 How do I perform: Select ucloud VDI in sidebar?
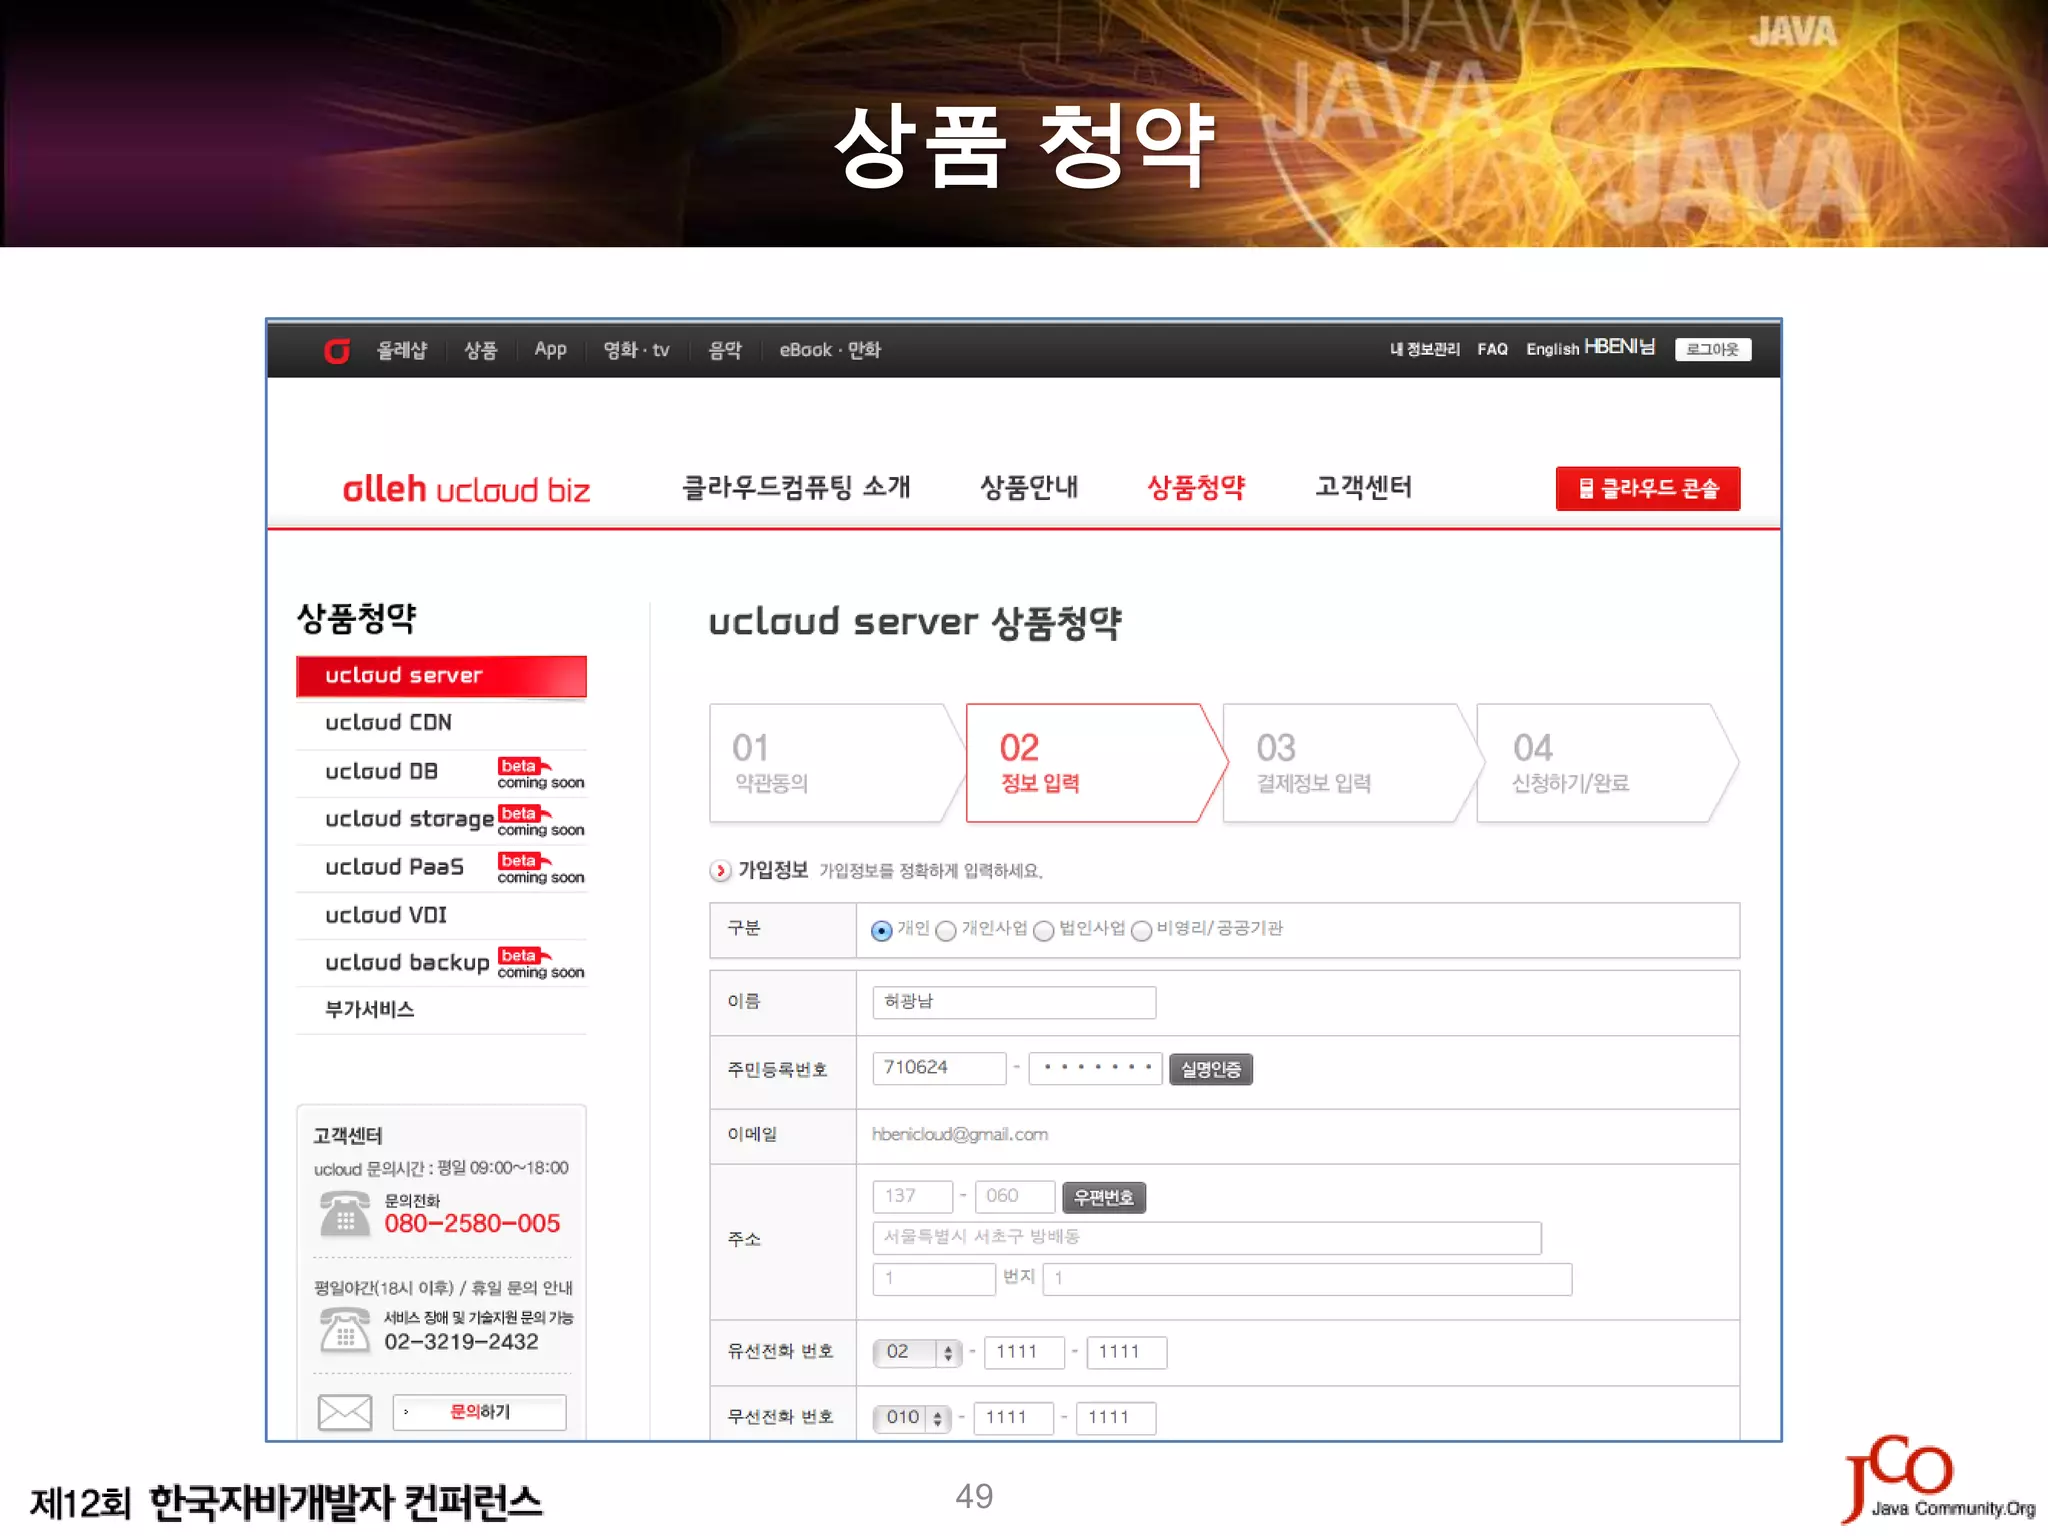441,915
